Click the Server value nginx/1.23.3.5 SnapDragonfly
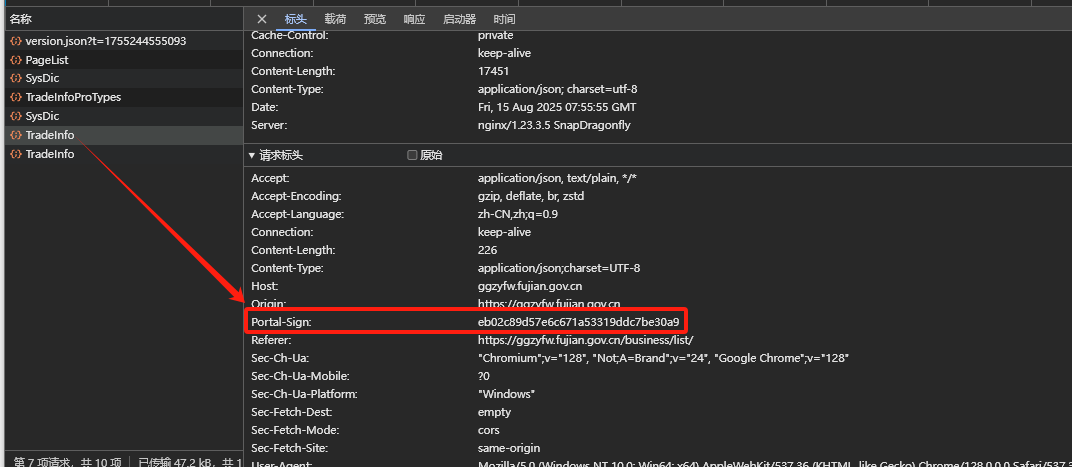1072x467 pixels. coord(554,125)
